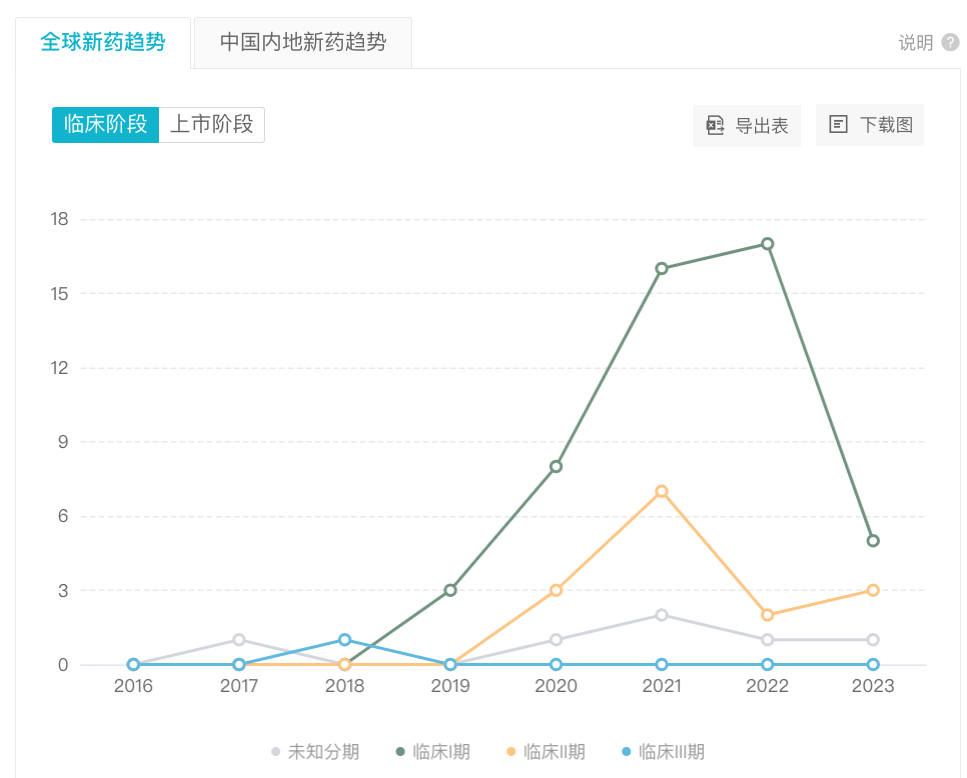967x778 pixels.
Task: Select the 临床阶段 view toggle
Action: point(105,125)
